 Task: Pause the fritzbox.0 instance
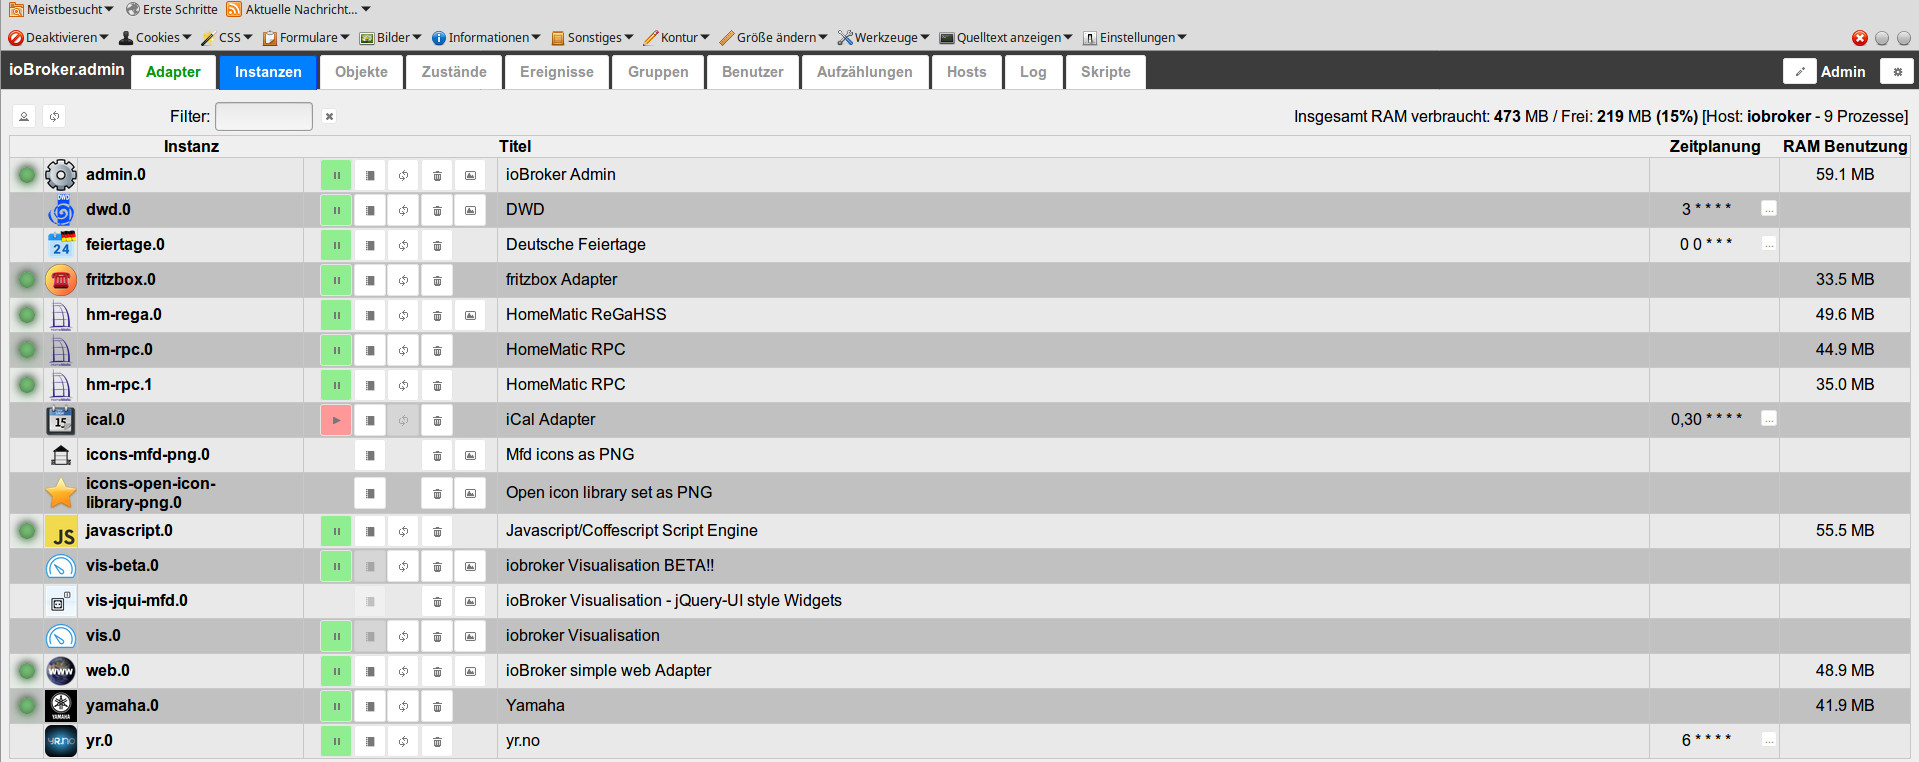[x=336, y=280]
